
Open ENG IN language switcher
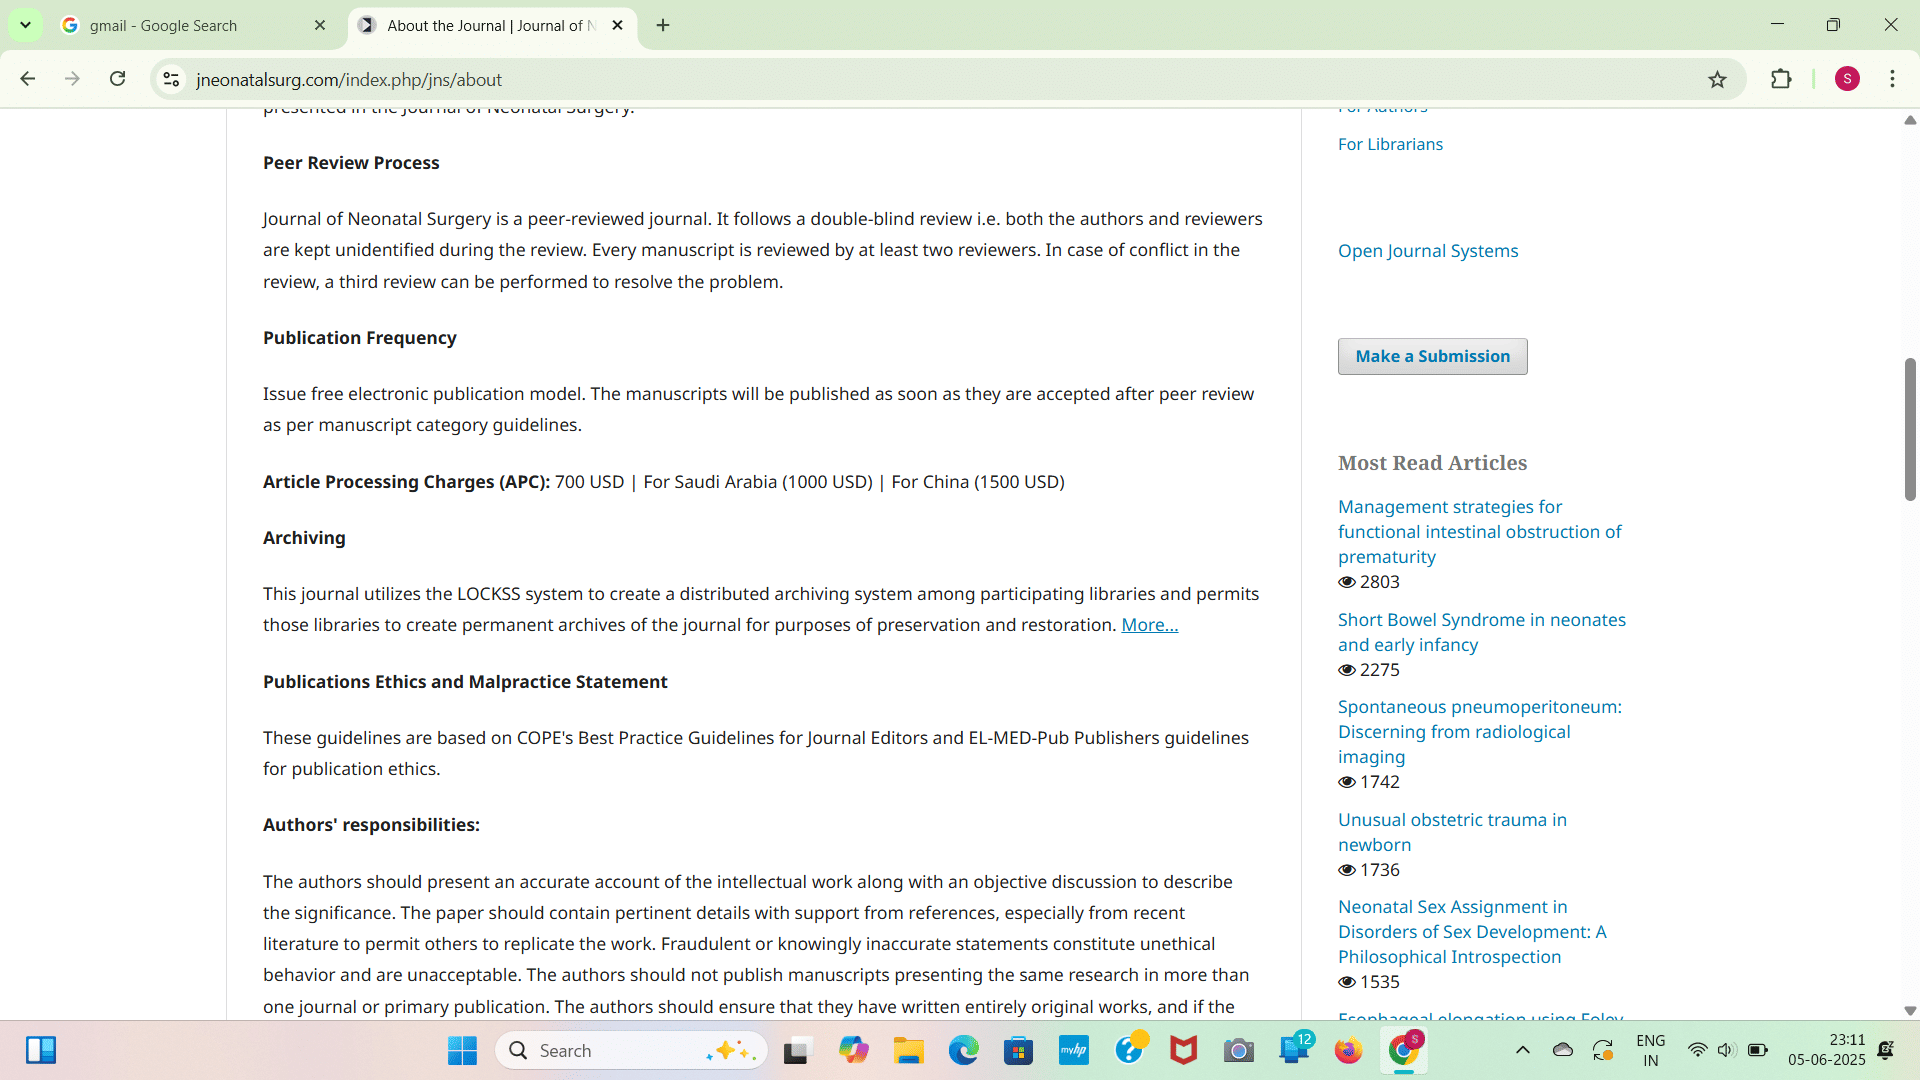[1650, 1050]
